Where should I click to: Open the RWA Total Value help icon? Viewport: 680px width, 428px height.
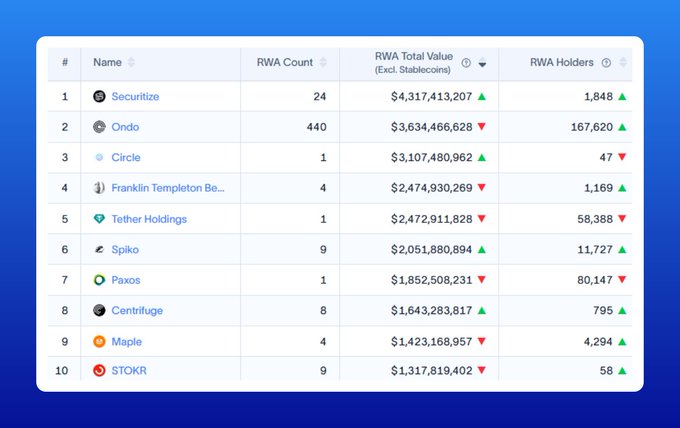[x=466, y=63]
